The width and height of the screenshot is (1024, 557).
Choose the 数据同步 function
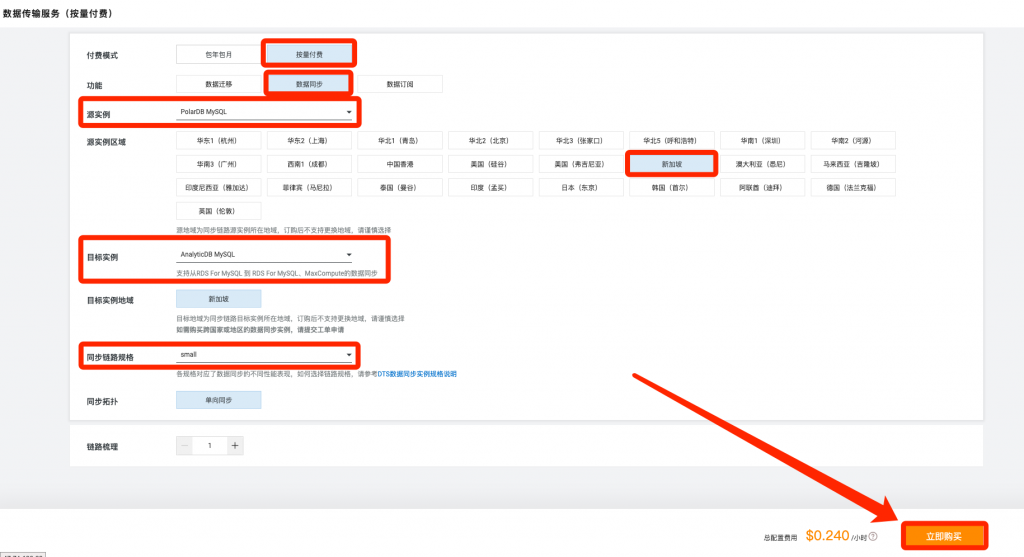[x=309, y=84]
